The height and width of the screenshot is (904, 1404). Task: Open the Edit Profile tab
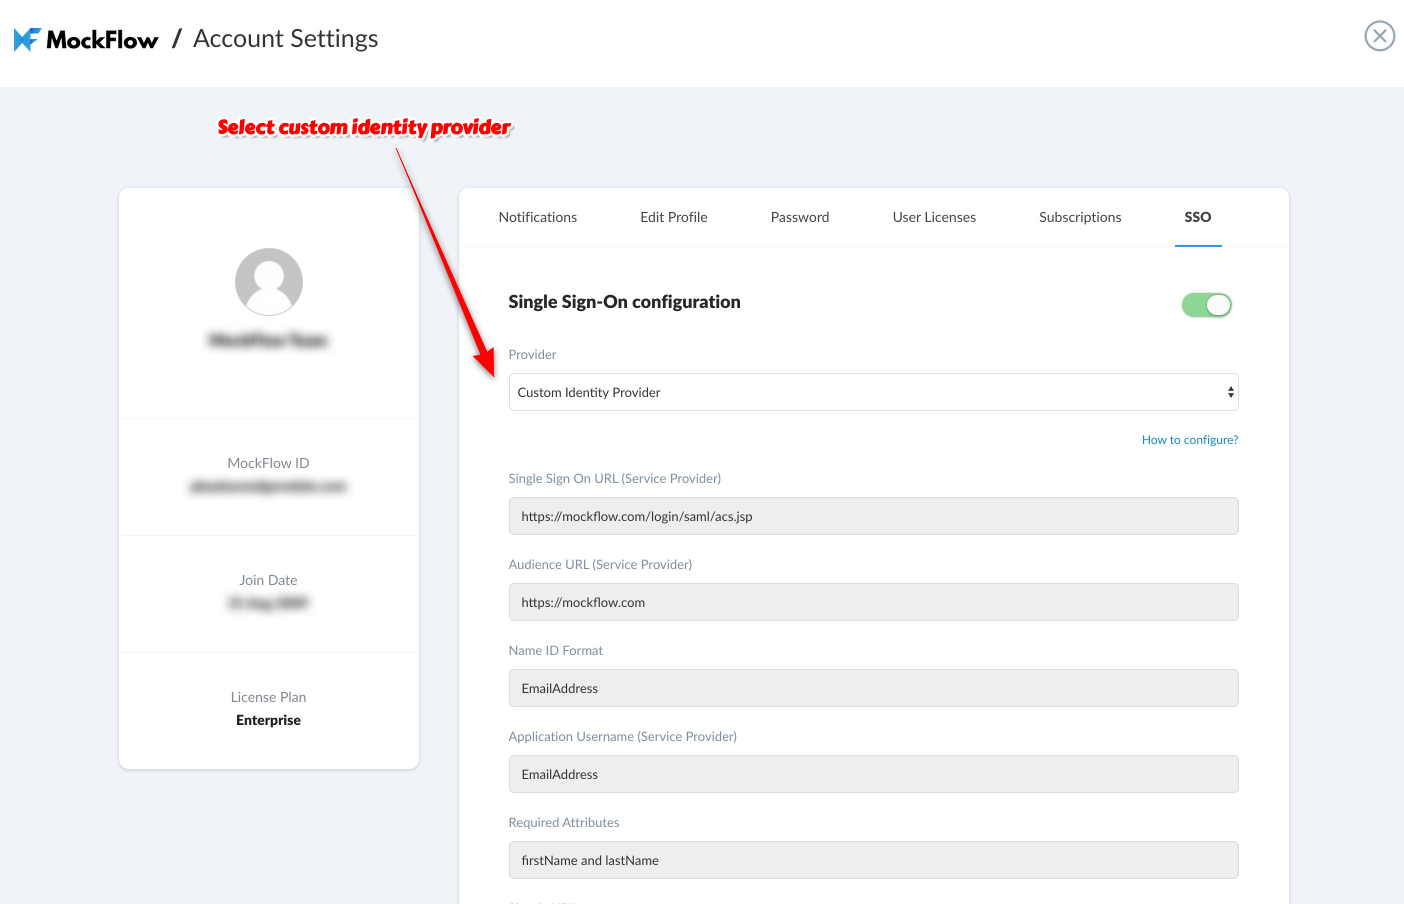click(673, 216)
